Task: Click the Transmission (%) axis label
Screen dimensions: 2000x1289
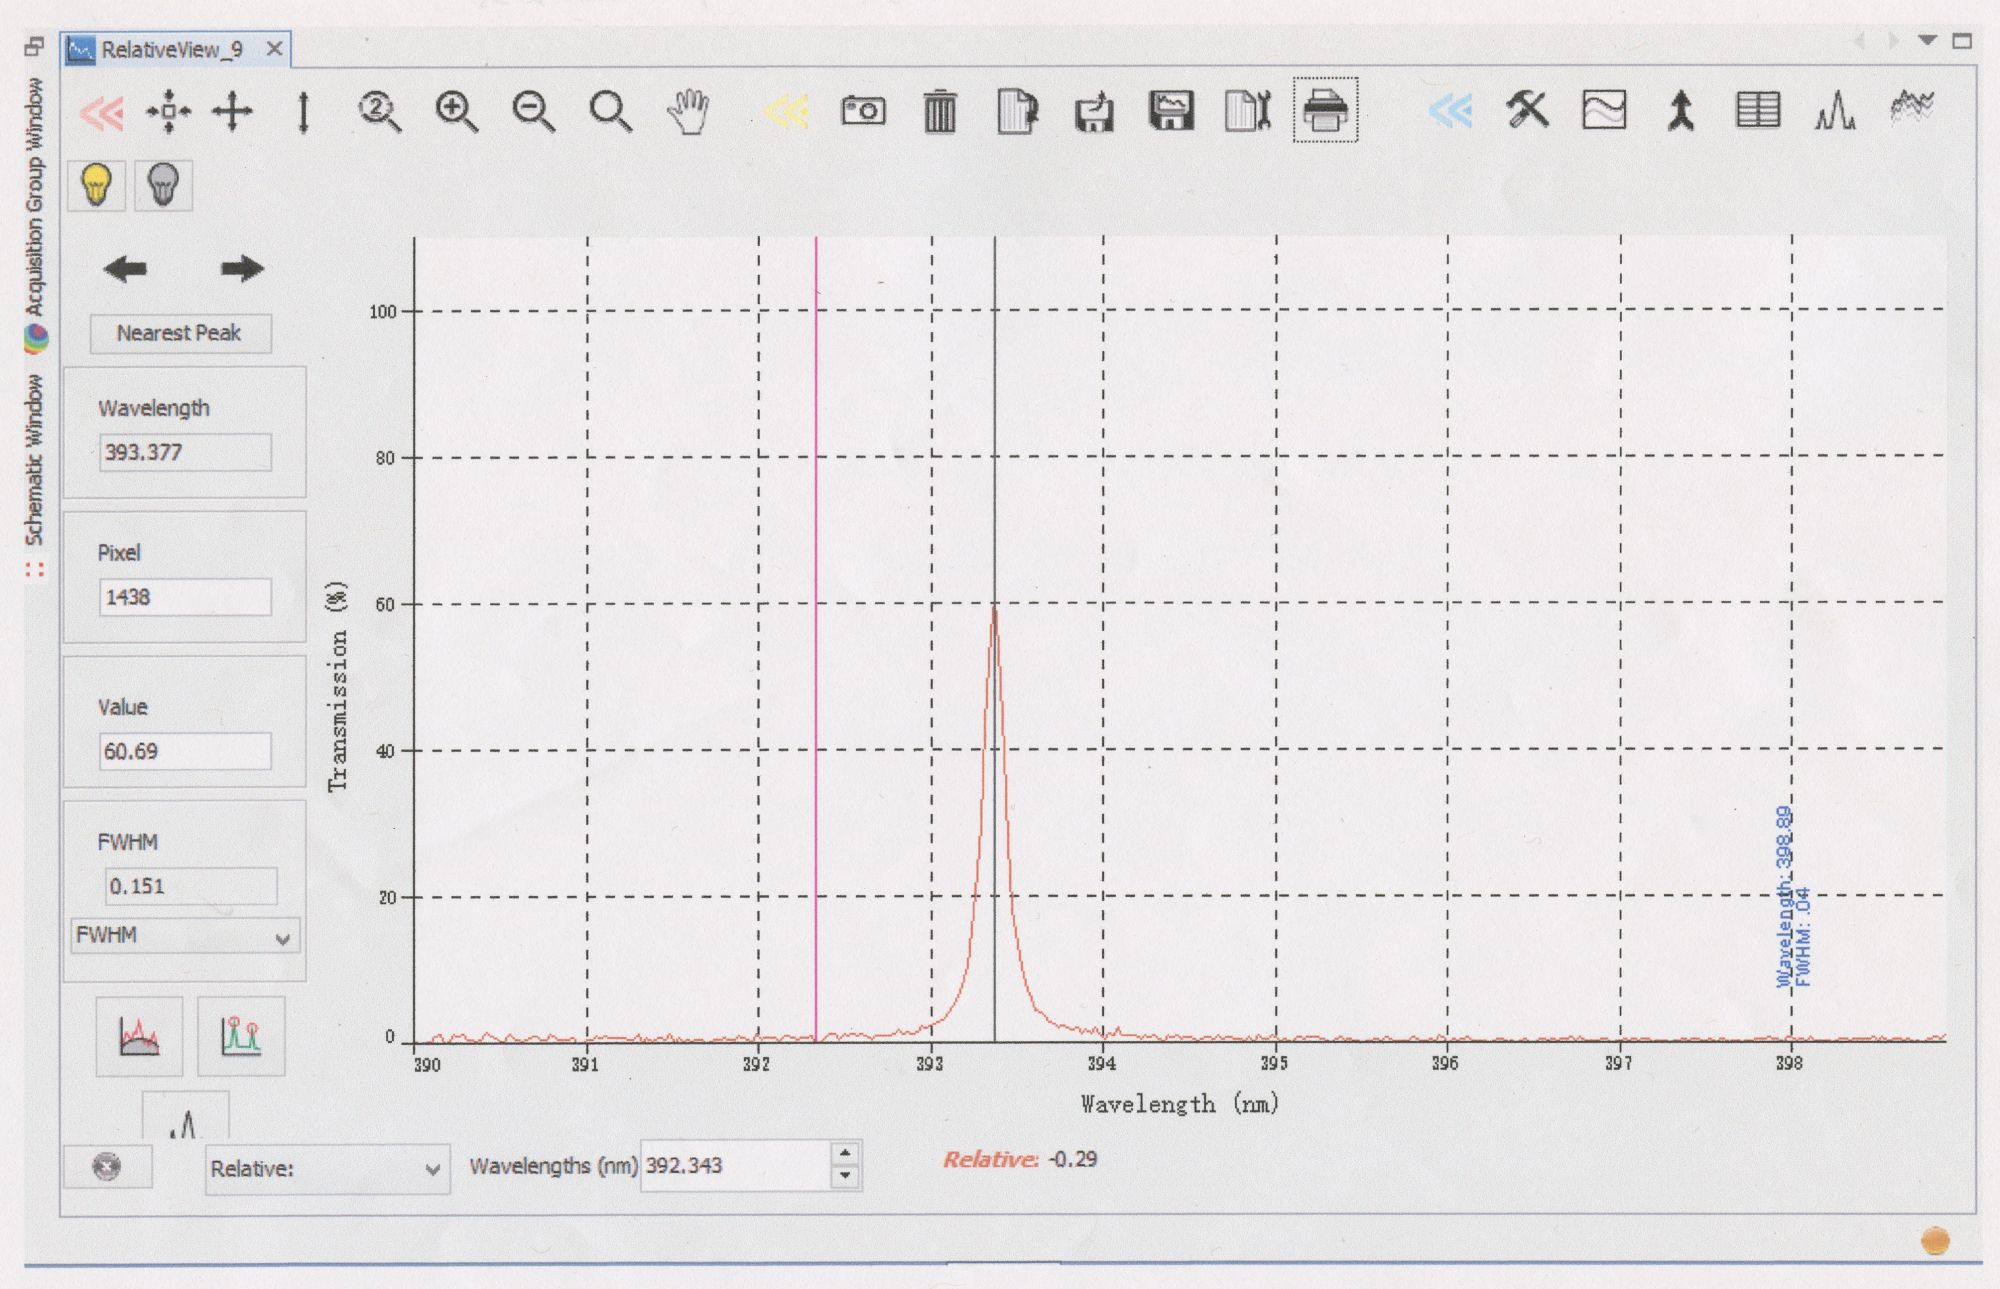Action: (338, 686)
